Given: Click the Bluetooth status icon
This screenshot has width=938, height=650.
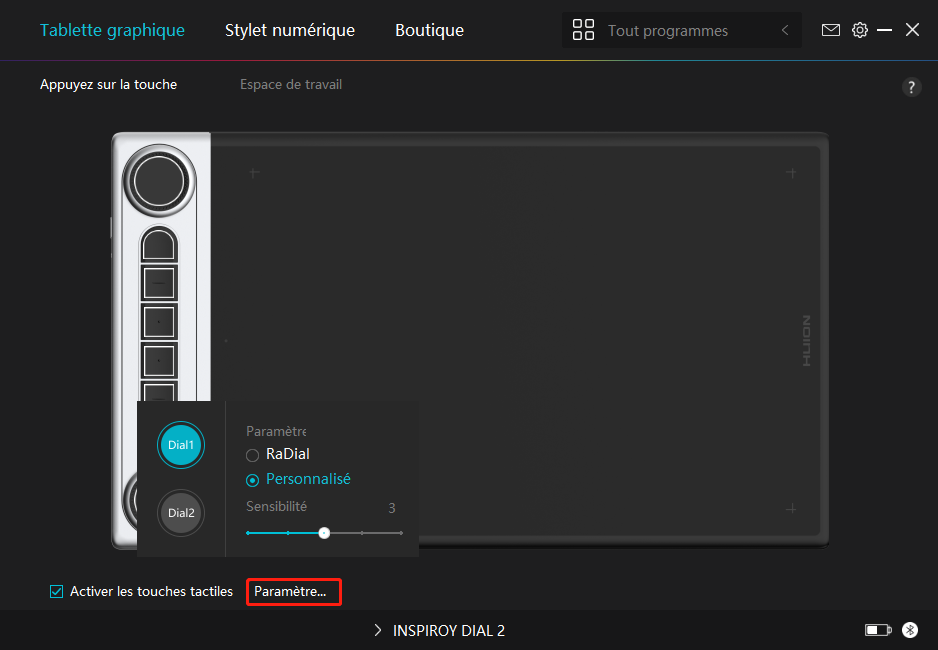Looking at the screenshot, I should click(910, 630).
